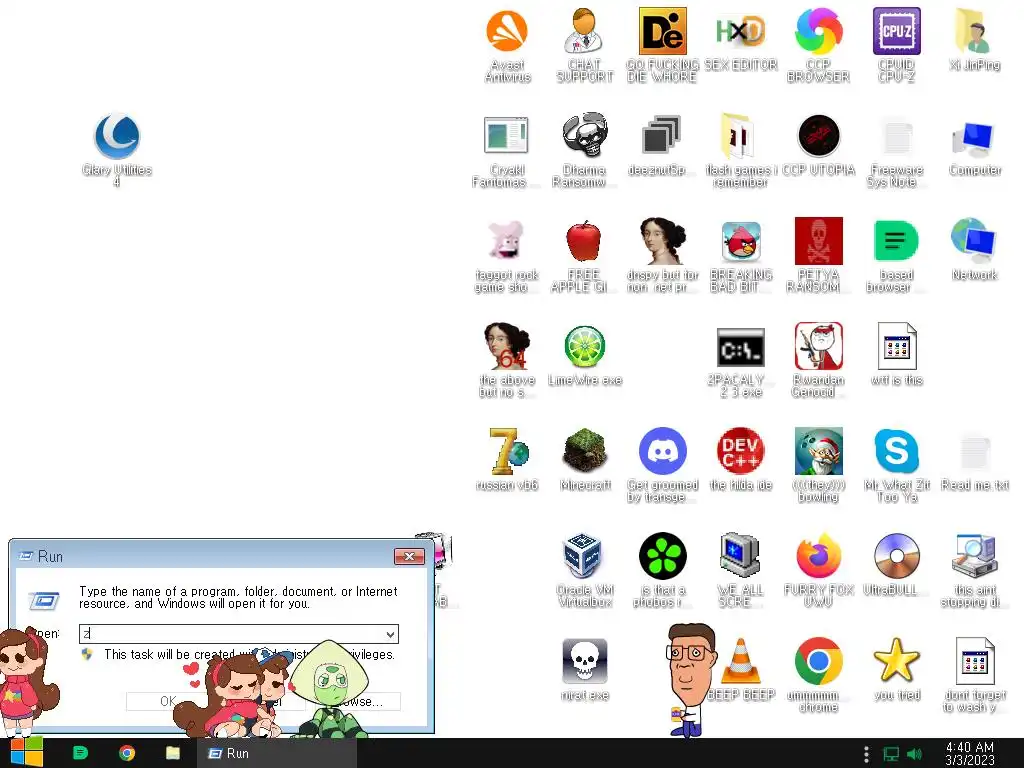Open the HxD hex editor icon
The height and width of the screenshot is (768, 1024).
click(x=741, y=31)
